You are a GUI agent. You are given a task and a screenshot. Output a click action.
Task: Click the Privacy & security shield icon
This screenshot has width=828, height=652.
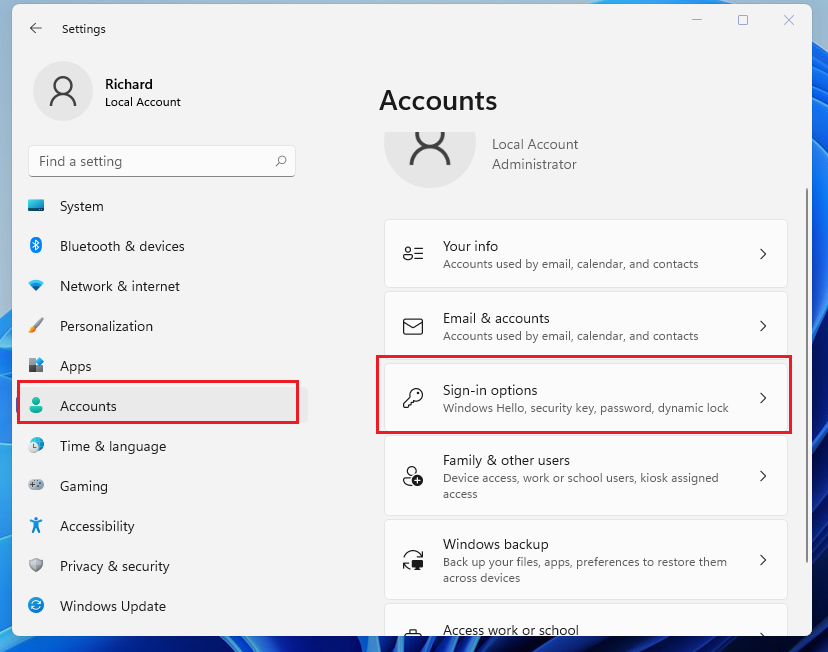(x=36, y=566)
